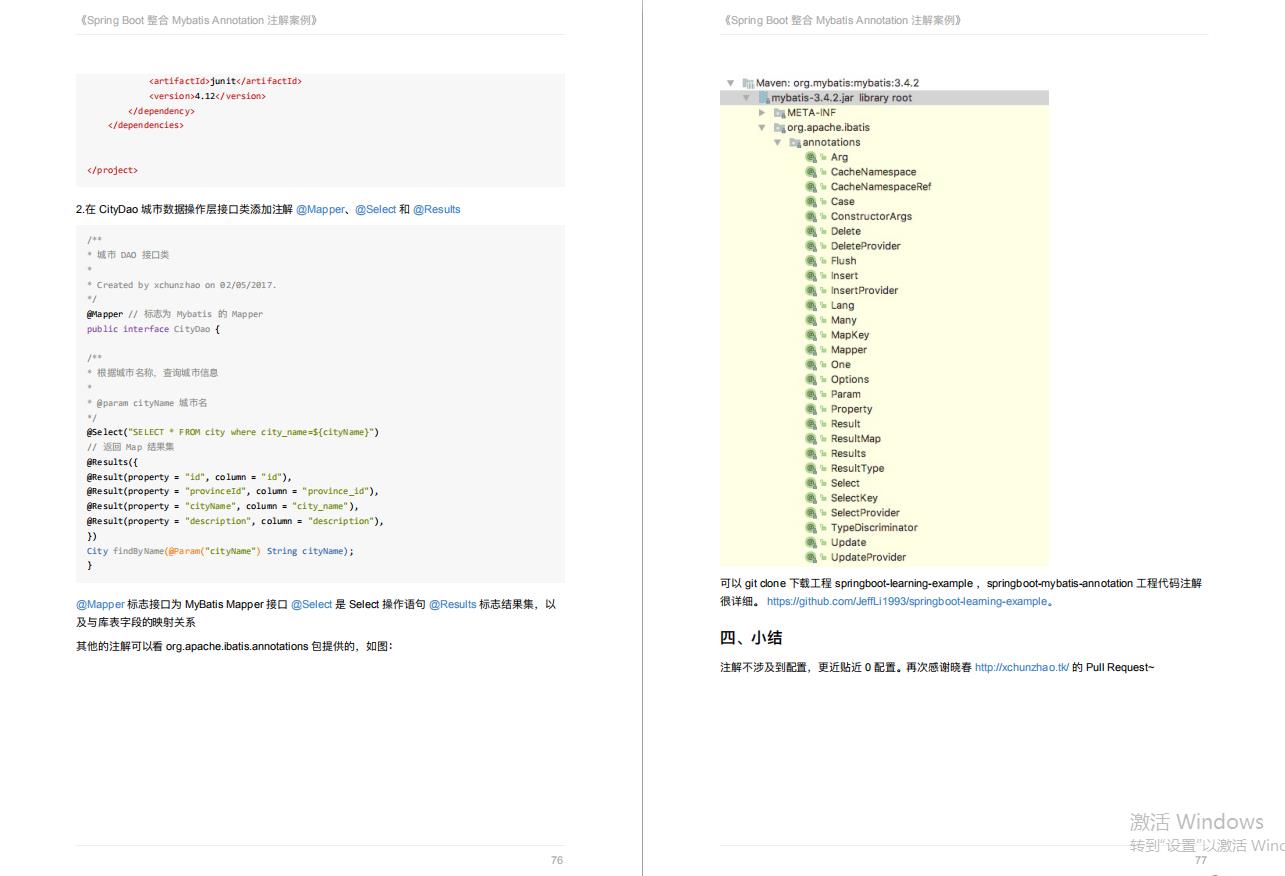Open @Mapper link in paragraph below code
1285x876 pixels.
[x=100, y=604]
